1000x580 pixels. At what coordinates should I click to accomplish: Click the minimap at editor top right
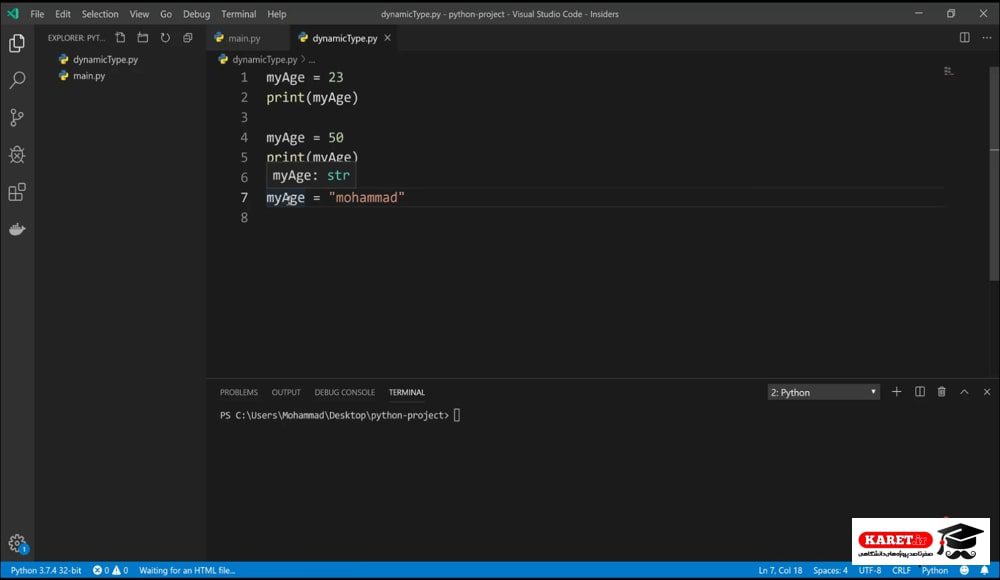(949, 71)
